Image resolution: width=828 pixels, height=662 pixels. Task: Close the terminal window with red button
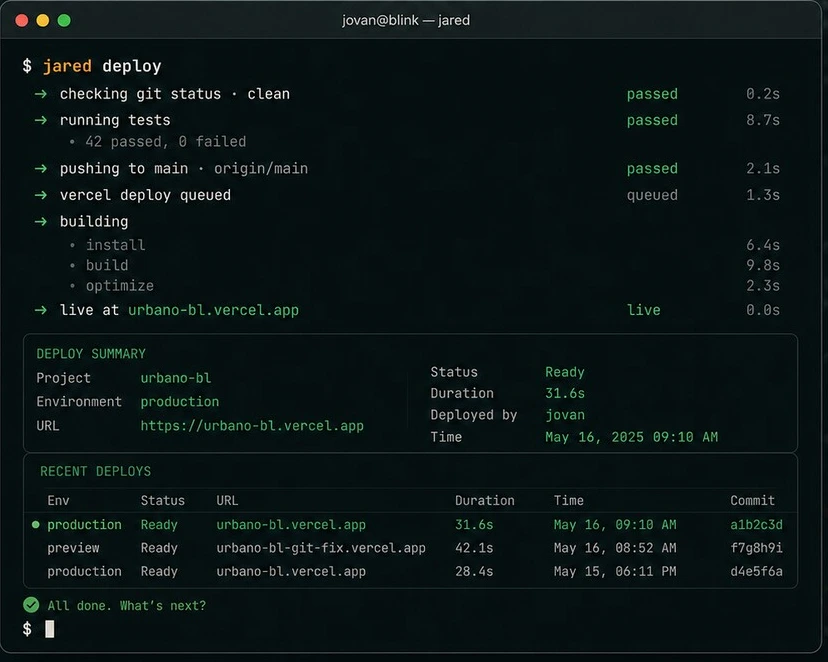tap(22, 21)
